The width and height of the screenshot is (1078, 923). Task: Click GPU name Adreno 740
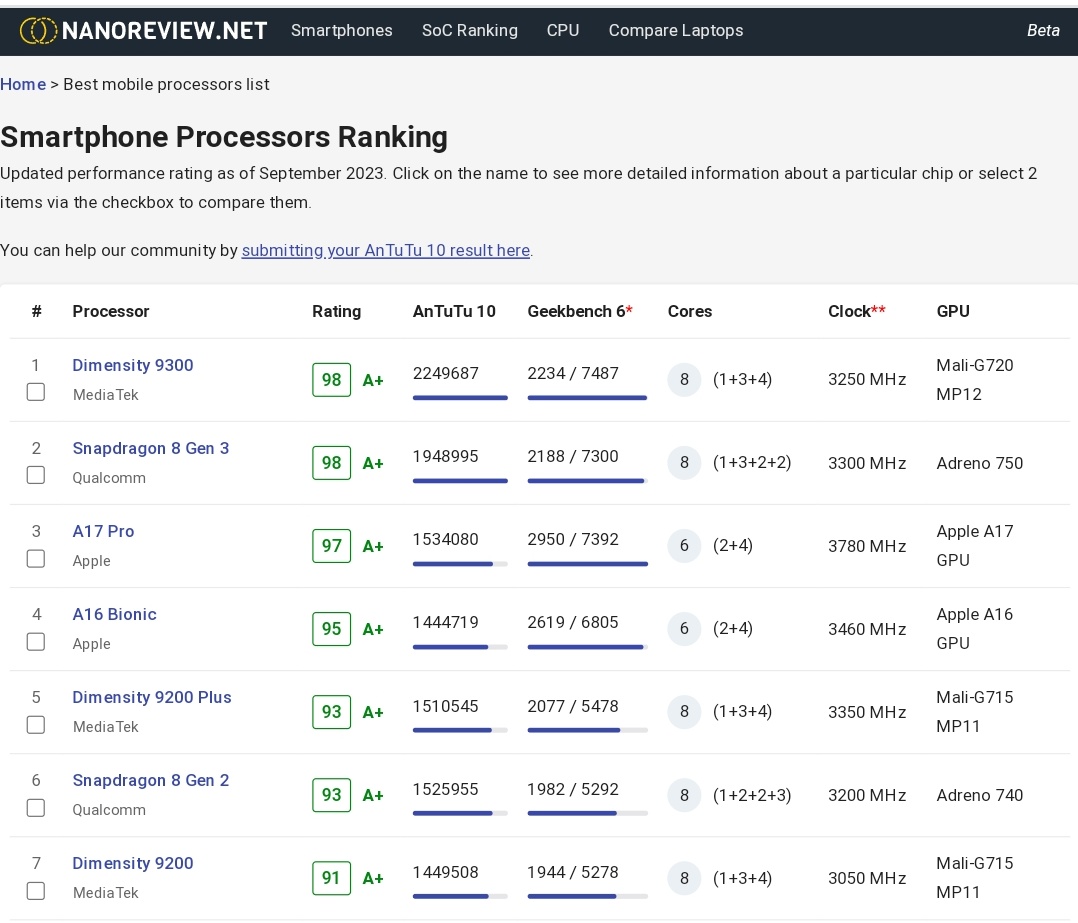tap(980, 795)
